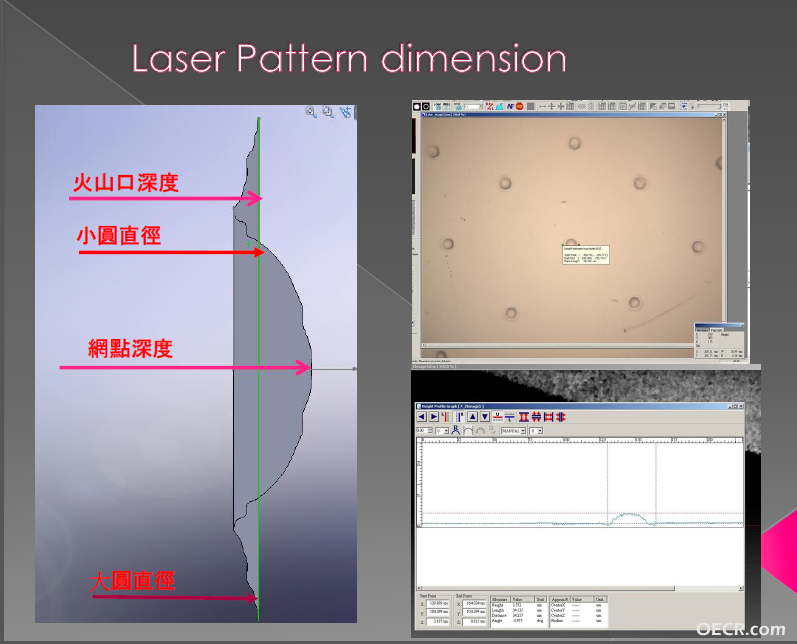Click the 小圓直徑 label
Viewport: 797px width, 644px height.
coord(119,236)
